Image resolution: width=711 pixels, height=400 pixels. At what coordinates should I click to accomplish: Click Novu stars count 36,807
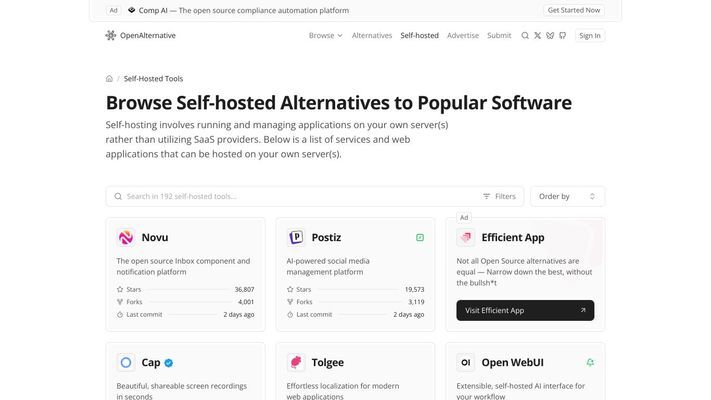pos(244,289)
